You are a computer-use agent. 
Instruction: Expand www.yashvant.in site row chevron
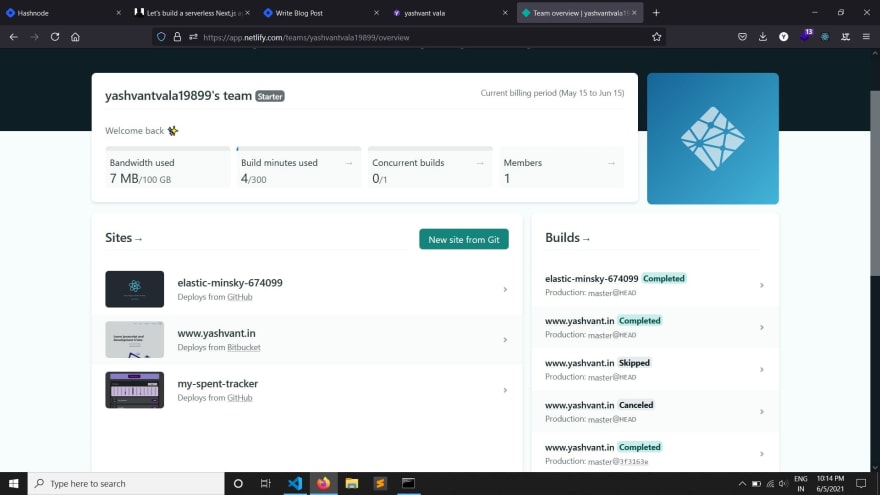[505, 340]
